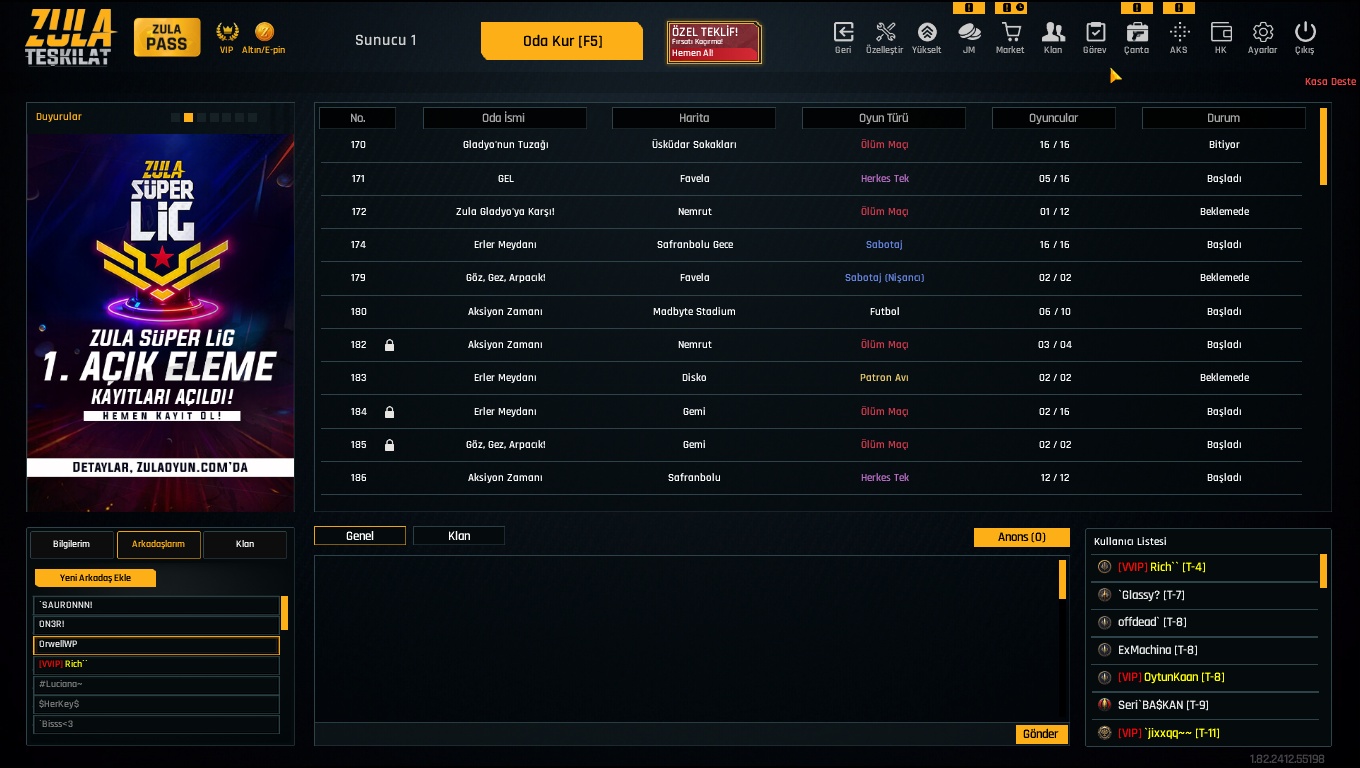Open the Klan tab beside Arkadaşlarım
This screenshot has height=768, width=1360.
pyautogui.click(x=245, y=544)
